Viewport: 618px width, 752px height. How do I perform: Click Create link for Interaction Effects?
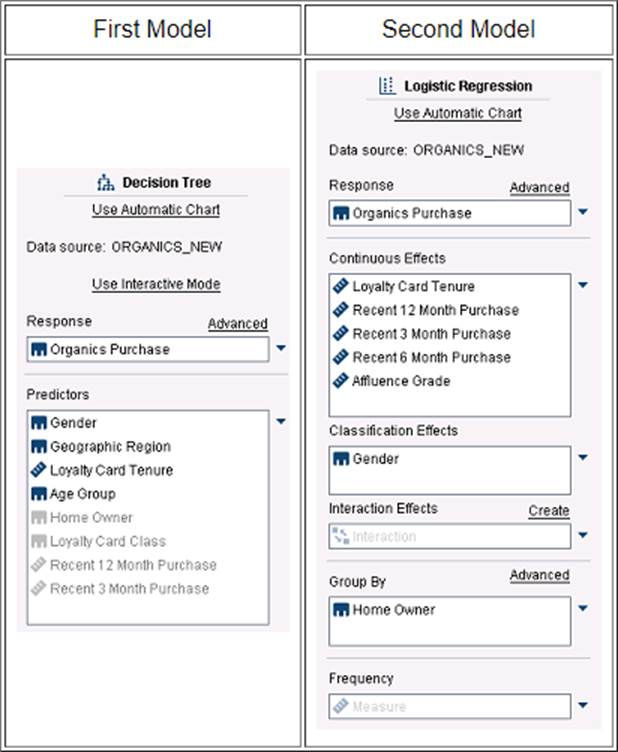549,511
